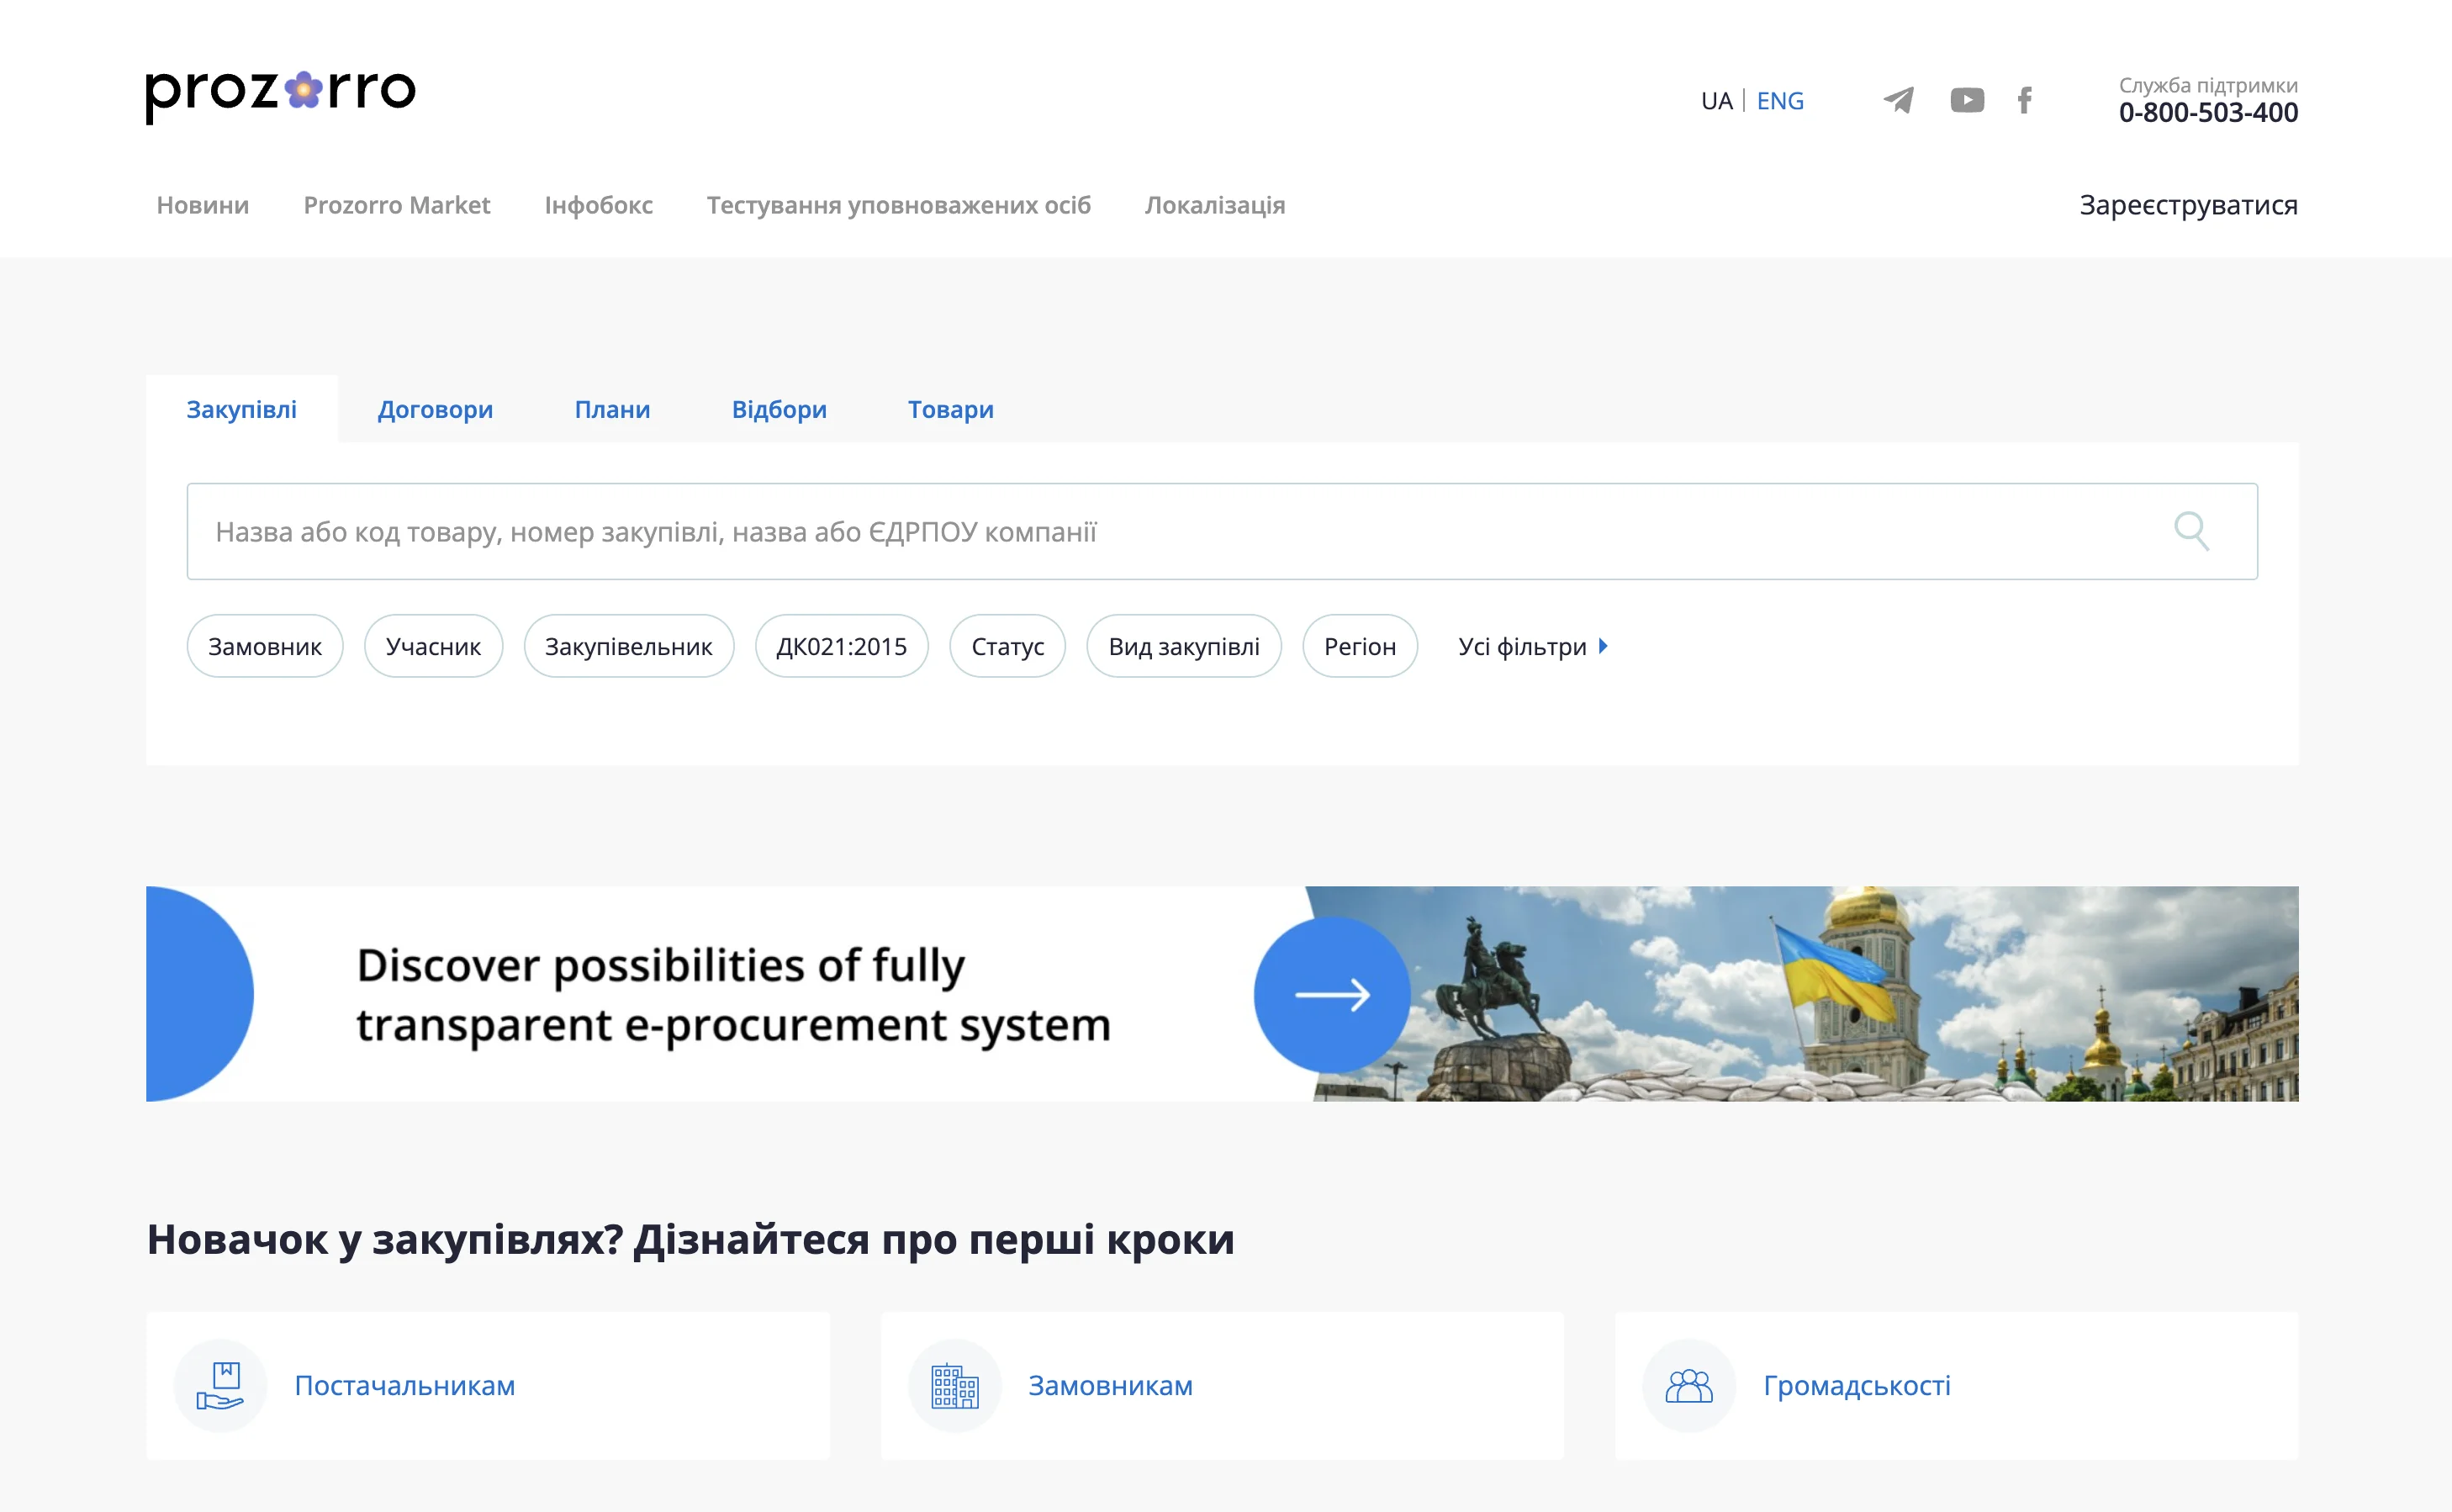
Task: Toggle the Статус filter
Action: (1007, 646)
